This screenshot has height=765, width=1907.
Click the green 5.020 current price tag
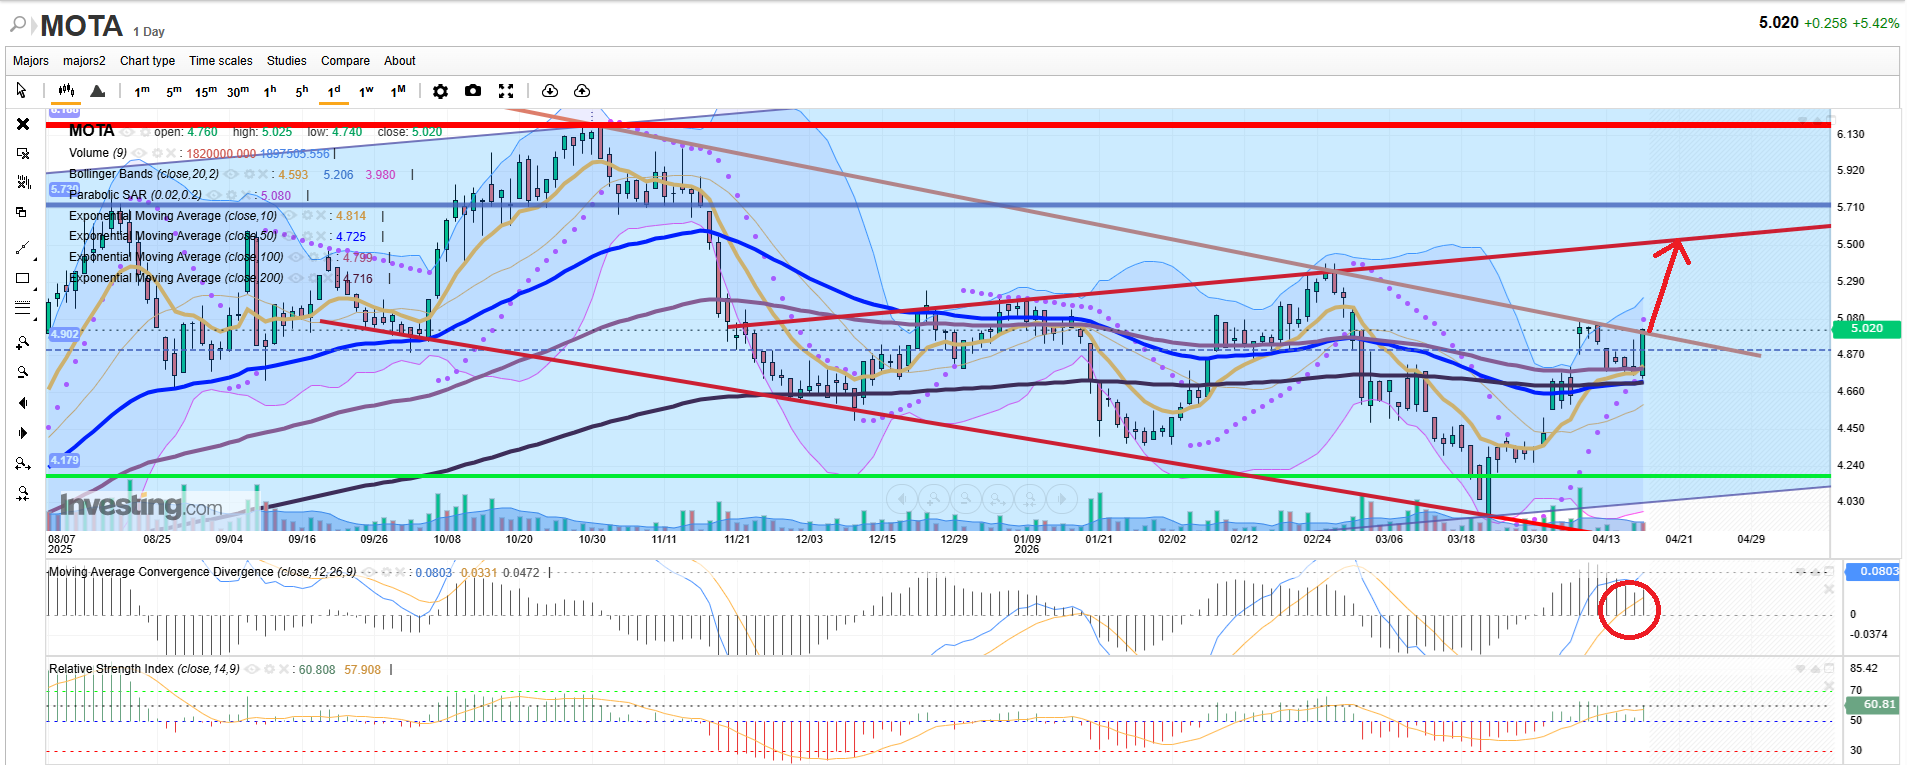click(1866, 328)
